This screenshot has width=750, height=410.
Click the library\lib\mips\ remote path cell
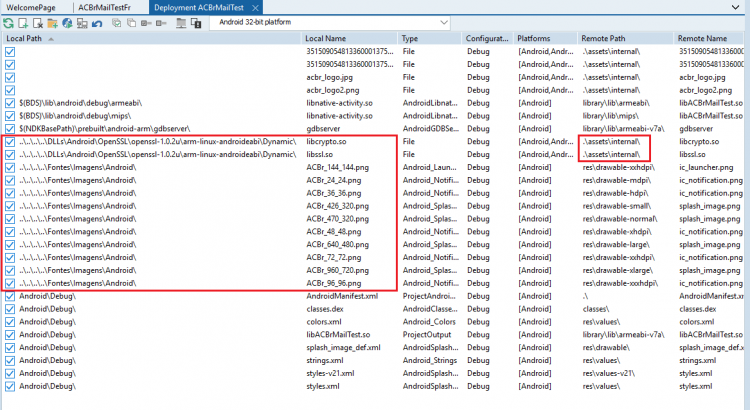[x=610, y=116]
